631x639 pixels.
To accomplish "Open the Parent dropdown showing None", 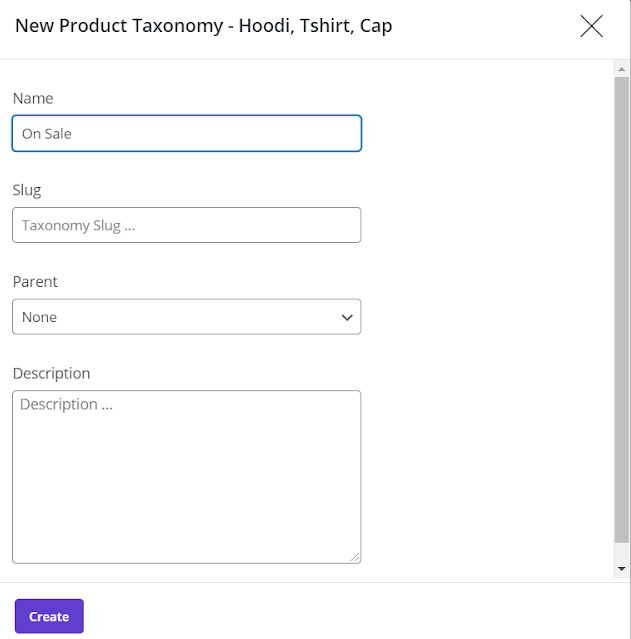I will [x=187, y=317].
